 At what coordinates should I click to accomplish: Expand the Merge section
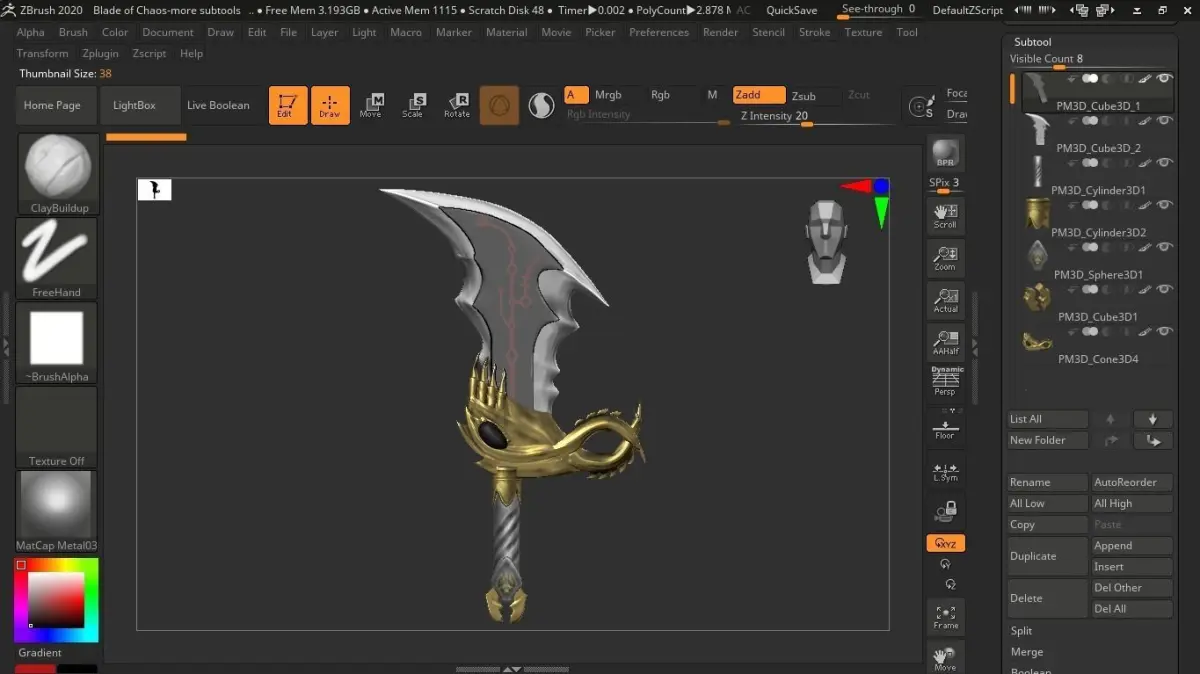pyautogui.click(x=1026, y=652)
